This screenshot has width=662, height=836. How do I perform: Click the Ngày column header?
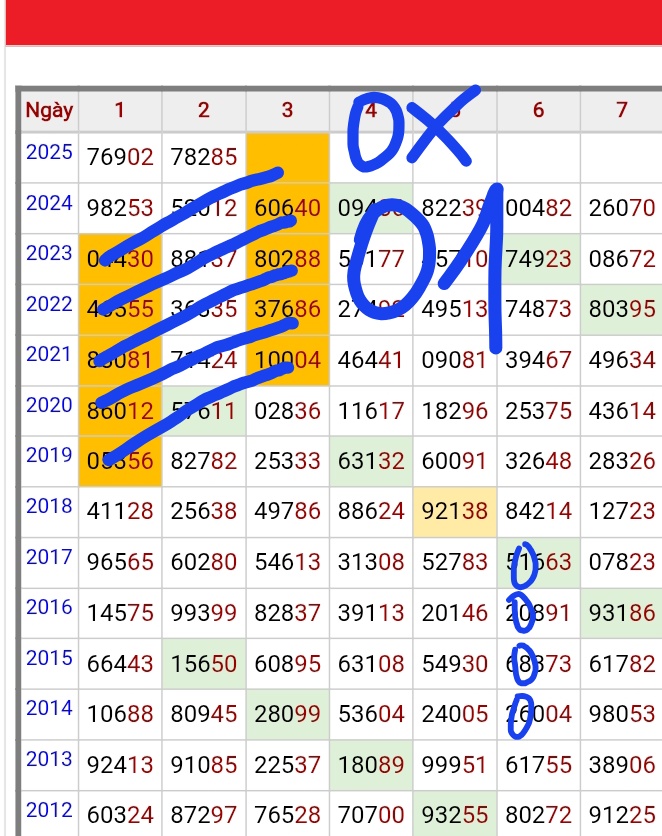[x=49, y=110]
